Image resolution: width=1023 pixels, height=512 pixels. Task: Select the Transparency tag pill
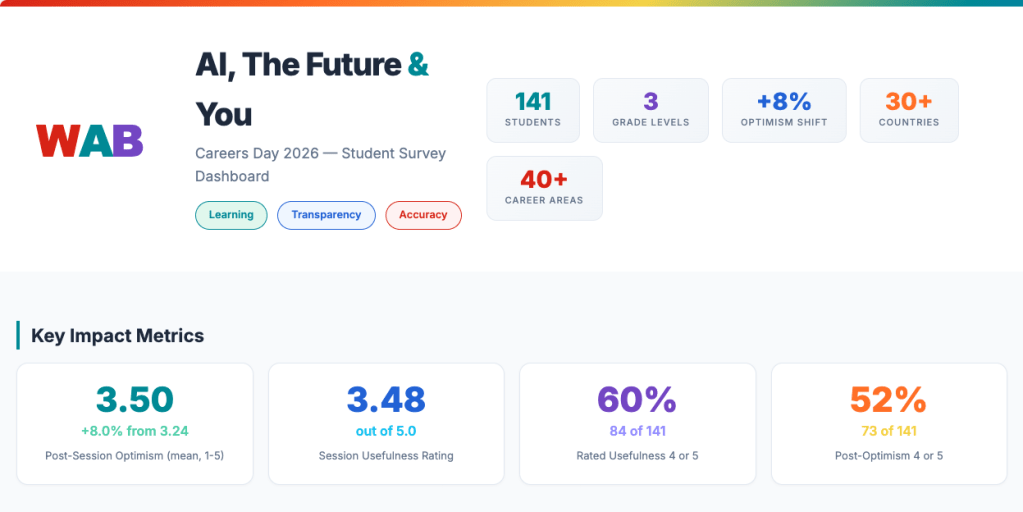326,215
